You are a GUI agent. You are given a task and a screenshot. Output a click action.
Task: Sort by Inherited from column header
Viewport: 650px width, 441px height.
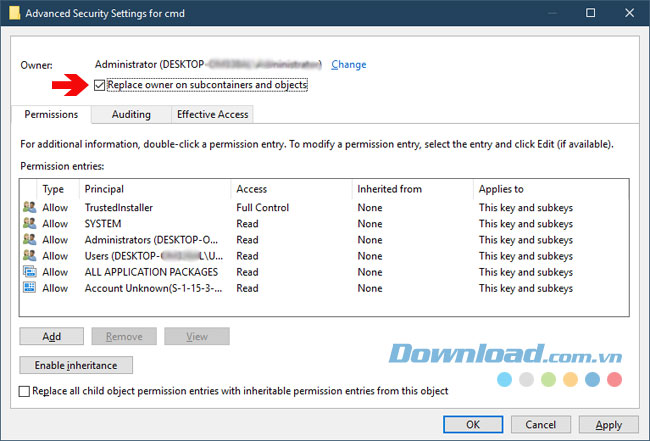pyautogui.click(x=390, y=189)
